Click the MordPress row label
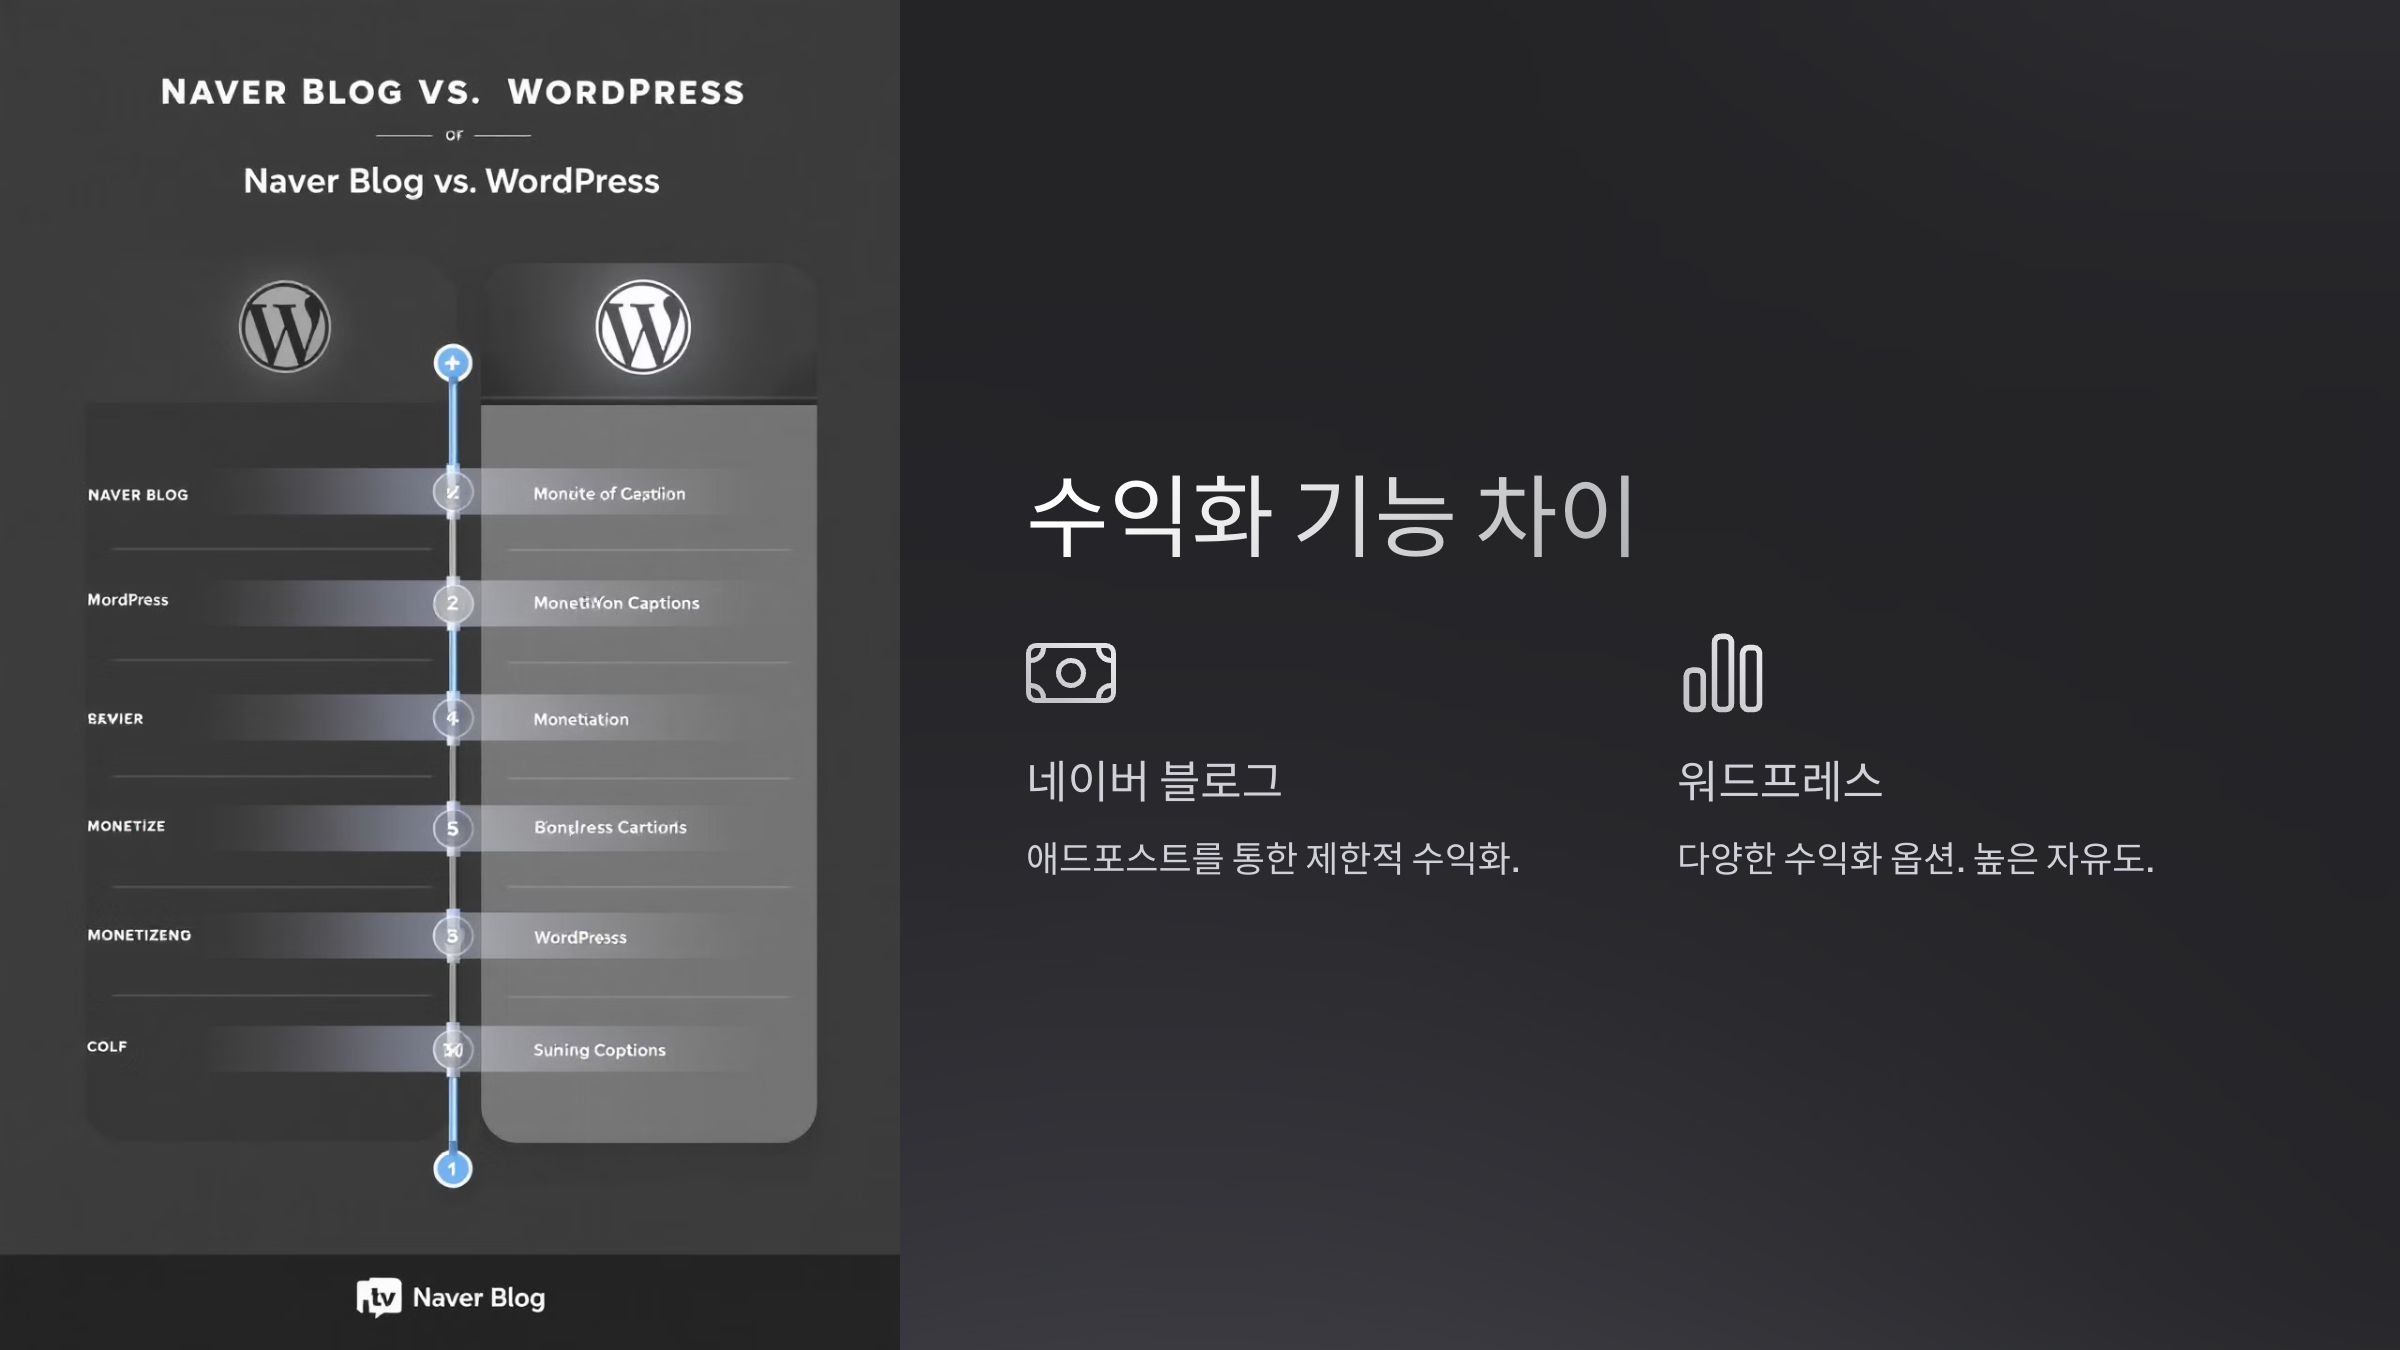 pyautogui.click(x=128, y=600)
